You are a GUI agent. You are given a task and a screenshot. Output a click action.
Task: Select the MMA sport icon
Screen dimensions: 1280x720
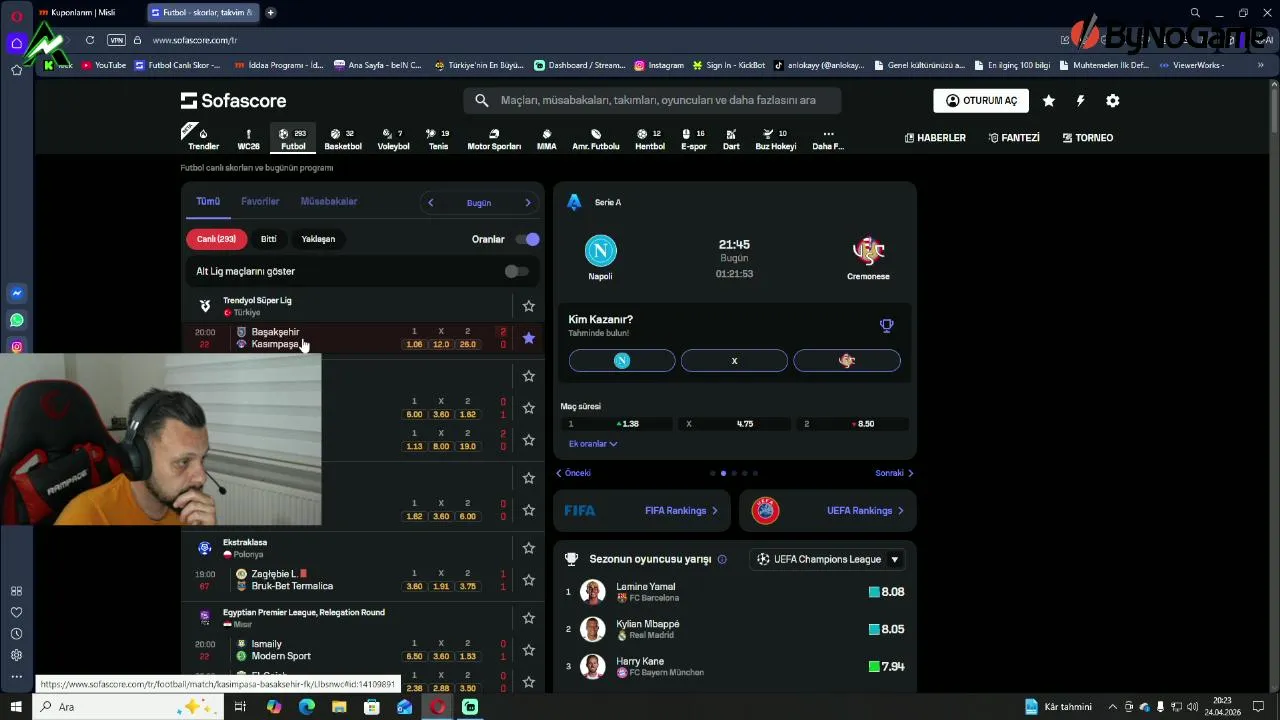click(546, 139)
